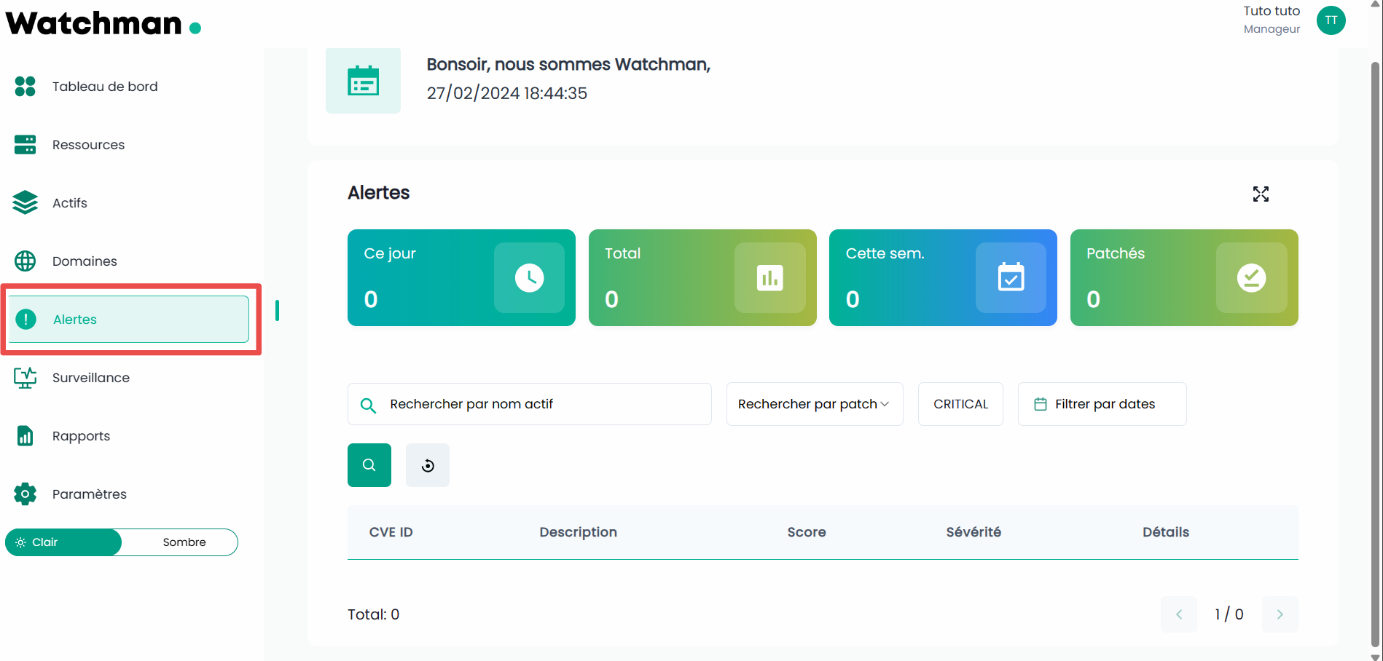Image resolution: width=1383 pixels, height=661 pixels.
Task: Click calendar check icon on Cette sem. card
Action: (x=1011, y=278)
